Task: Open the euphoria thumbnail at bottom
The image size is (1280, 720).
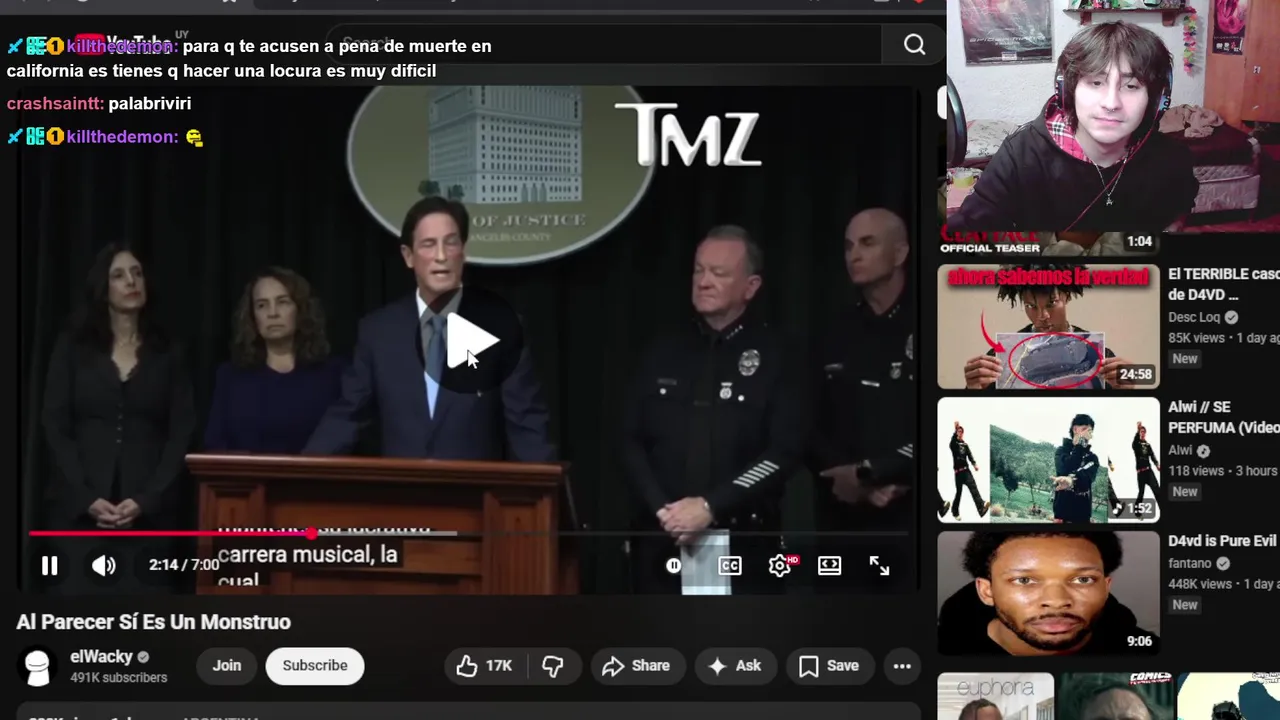Action: coord(995,696)
